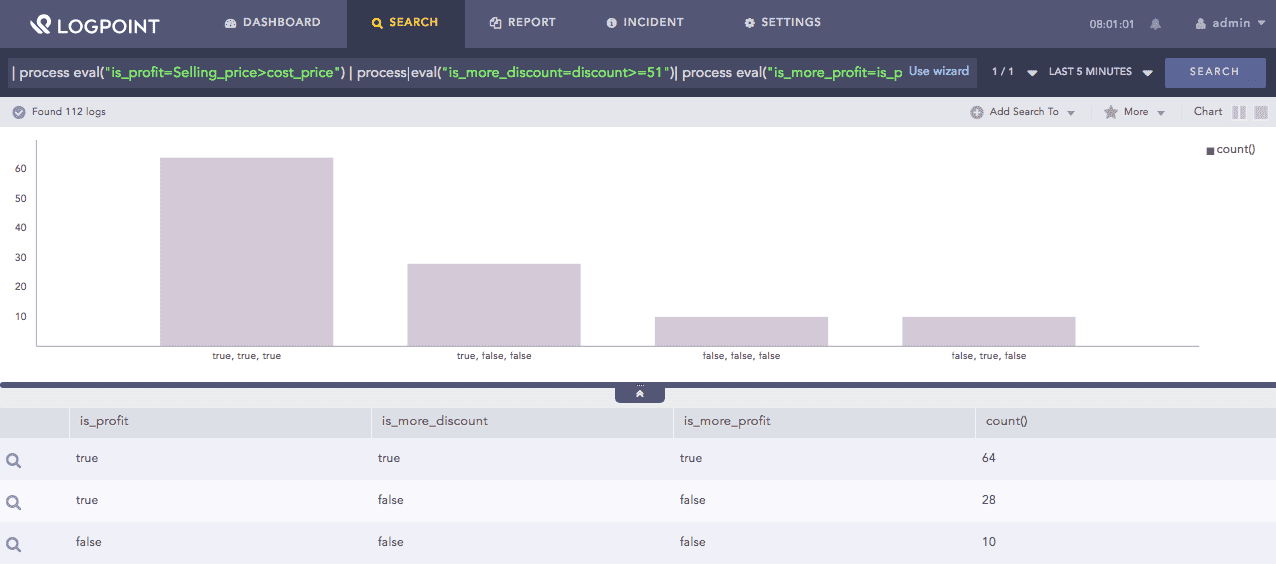The image size is (1276, 564).
Task: Expand the Add Search To dropdown
Action: pos(1022,112)
